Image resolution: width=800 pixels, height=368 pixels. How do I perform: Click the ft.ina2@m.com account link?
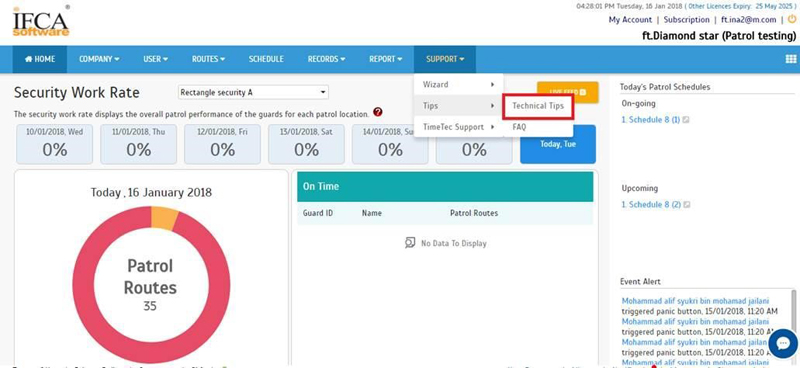pos(748,20)
